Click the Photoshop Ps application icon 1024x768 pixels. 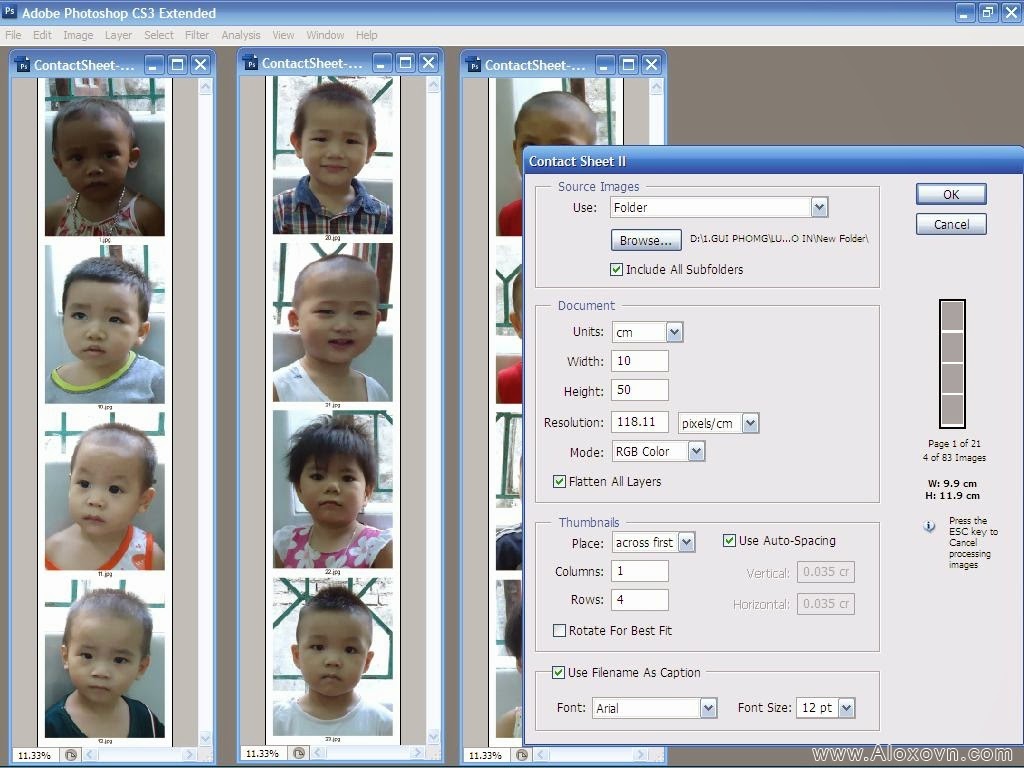(9, 11)
